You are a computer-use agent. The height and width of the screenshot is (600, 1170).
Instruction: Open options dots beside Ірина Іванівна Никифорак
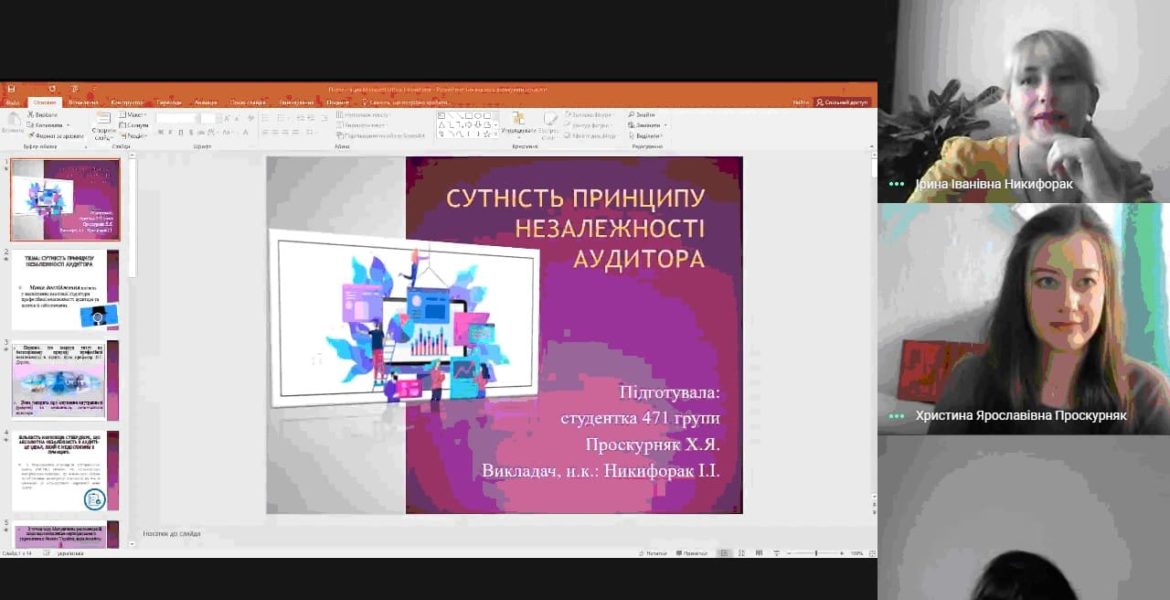tap(896, 184)
